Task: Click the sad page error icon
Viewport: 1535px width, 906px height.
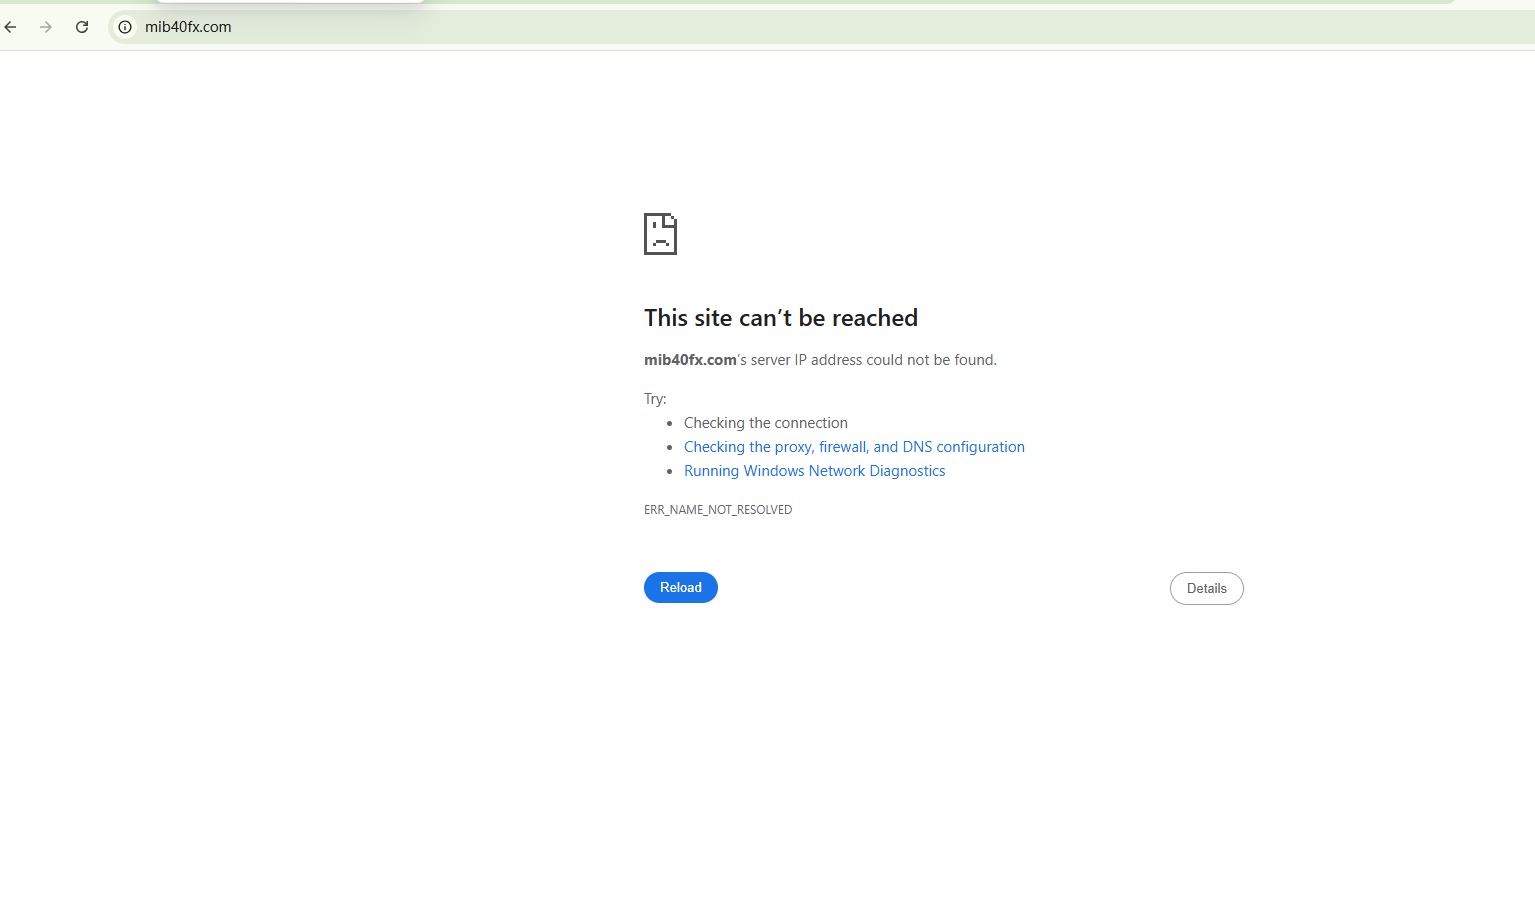Action: 660,234
